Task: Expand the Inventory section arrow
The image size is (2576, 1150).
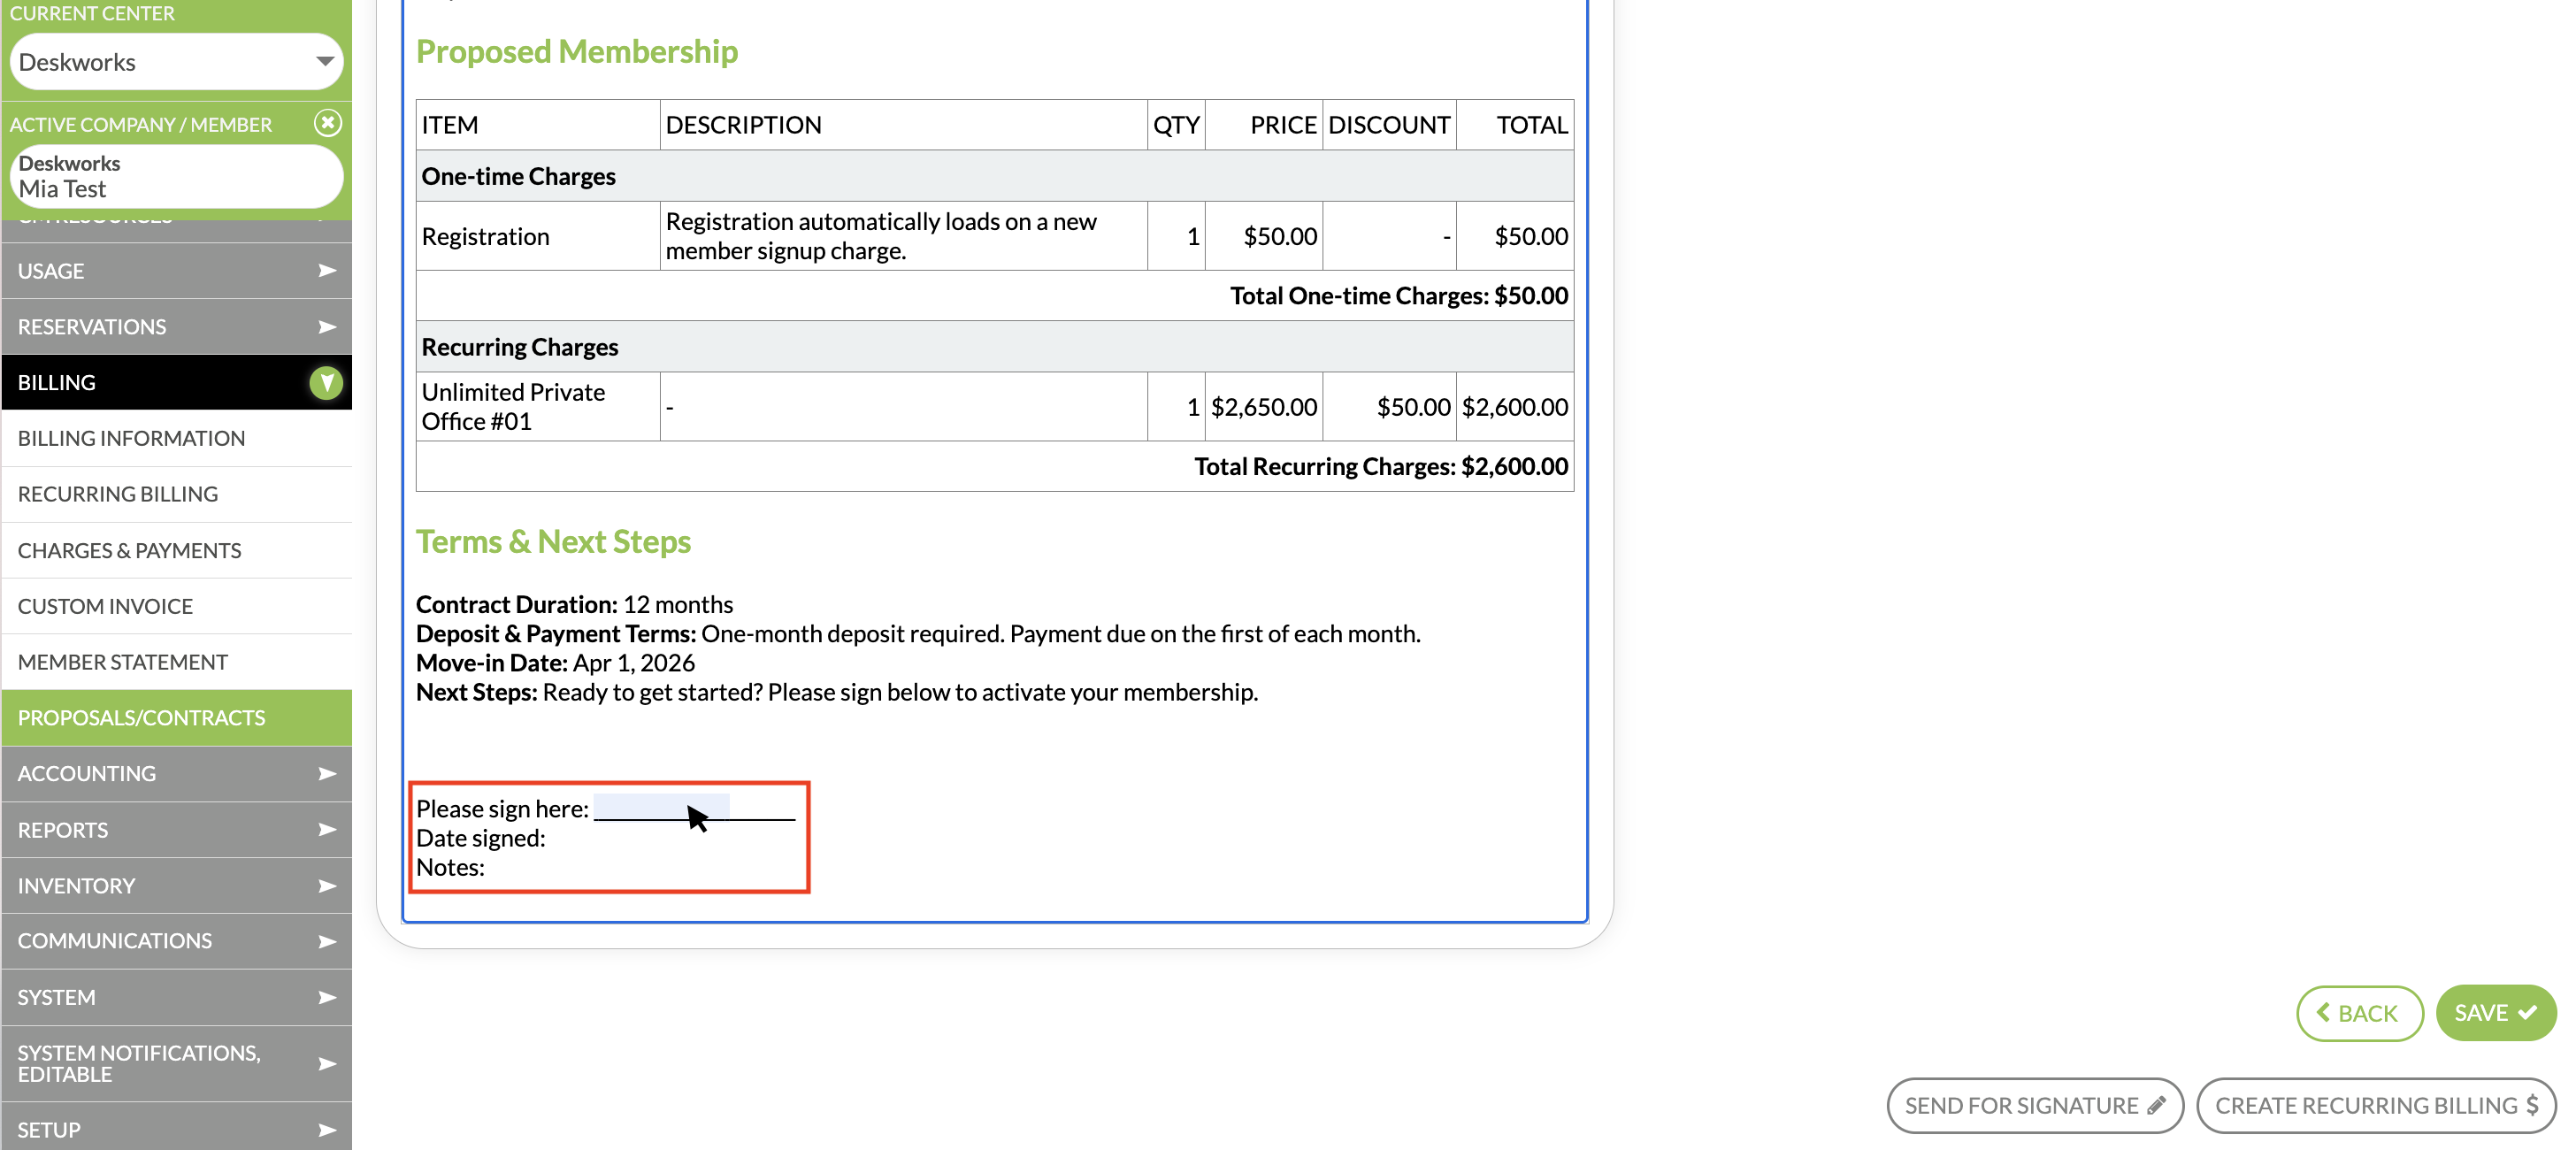Action: pos(326,885)
